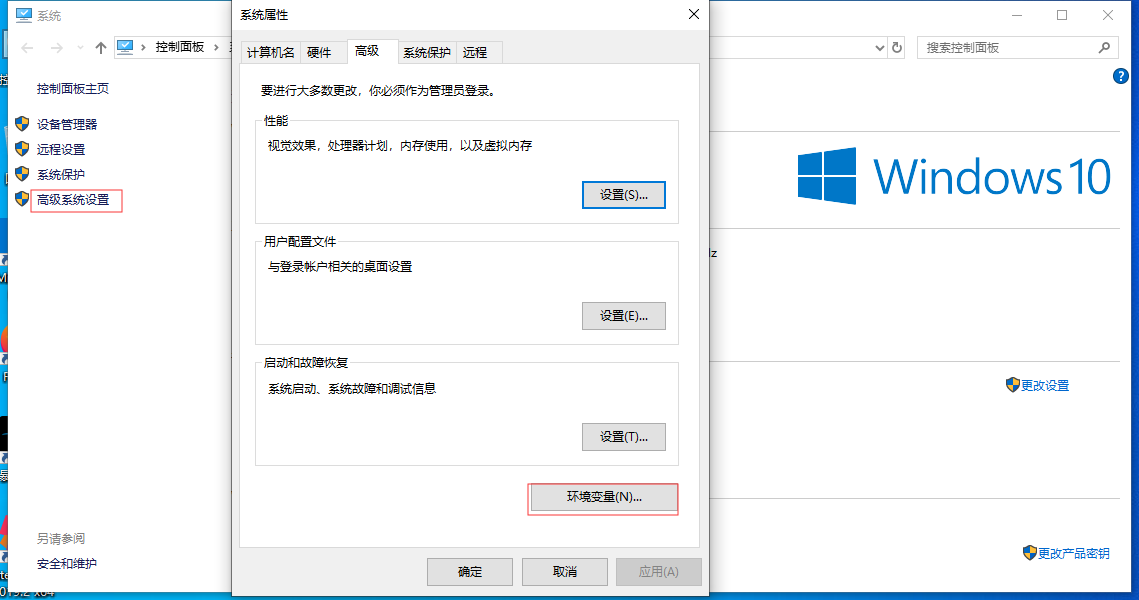Image resolution: width=1139 pixels, height=600 pixels.
Task: Open 远程设置 link in sidebar
Action: [x=61, y=150]
